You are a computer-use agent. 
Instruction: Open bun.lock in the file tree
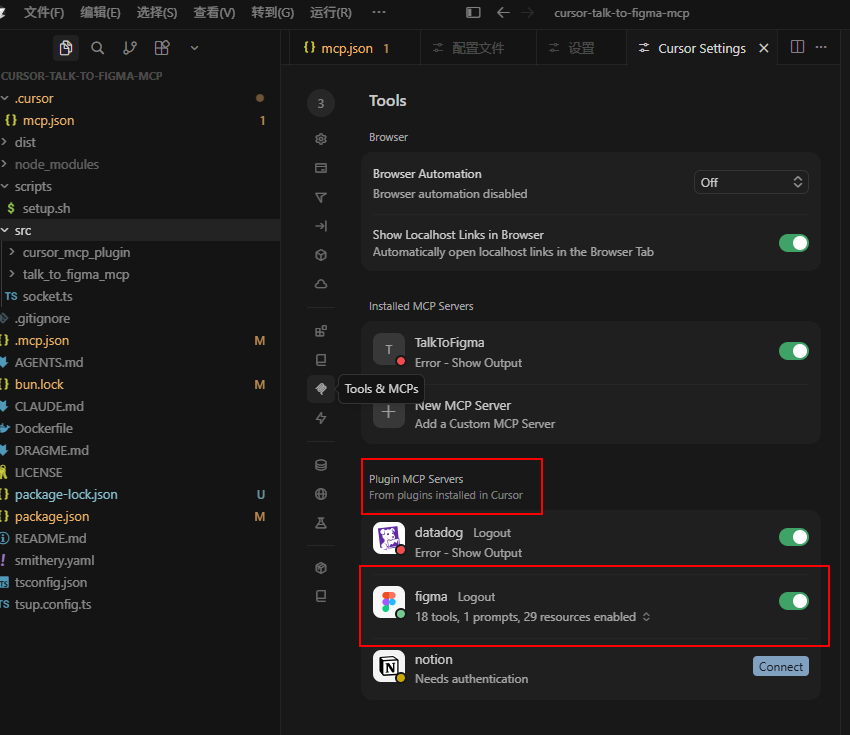coord(140,384)
